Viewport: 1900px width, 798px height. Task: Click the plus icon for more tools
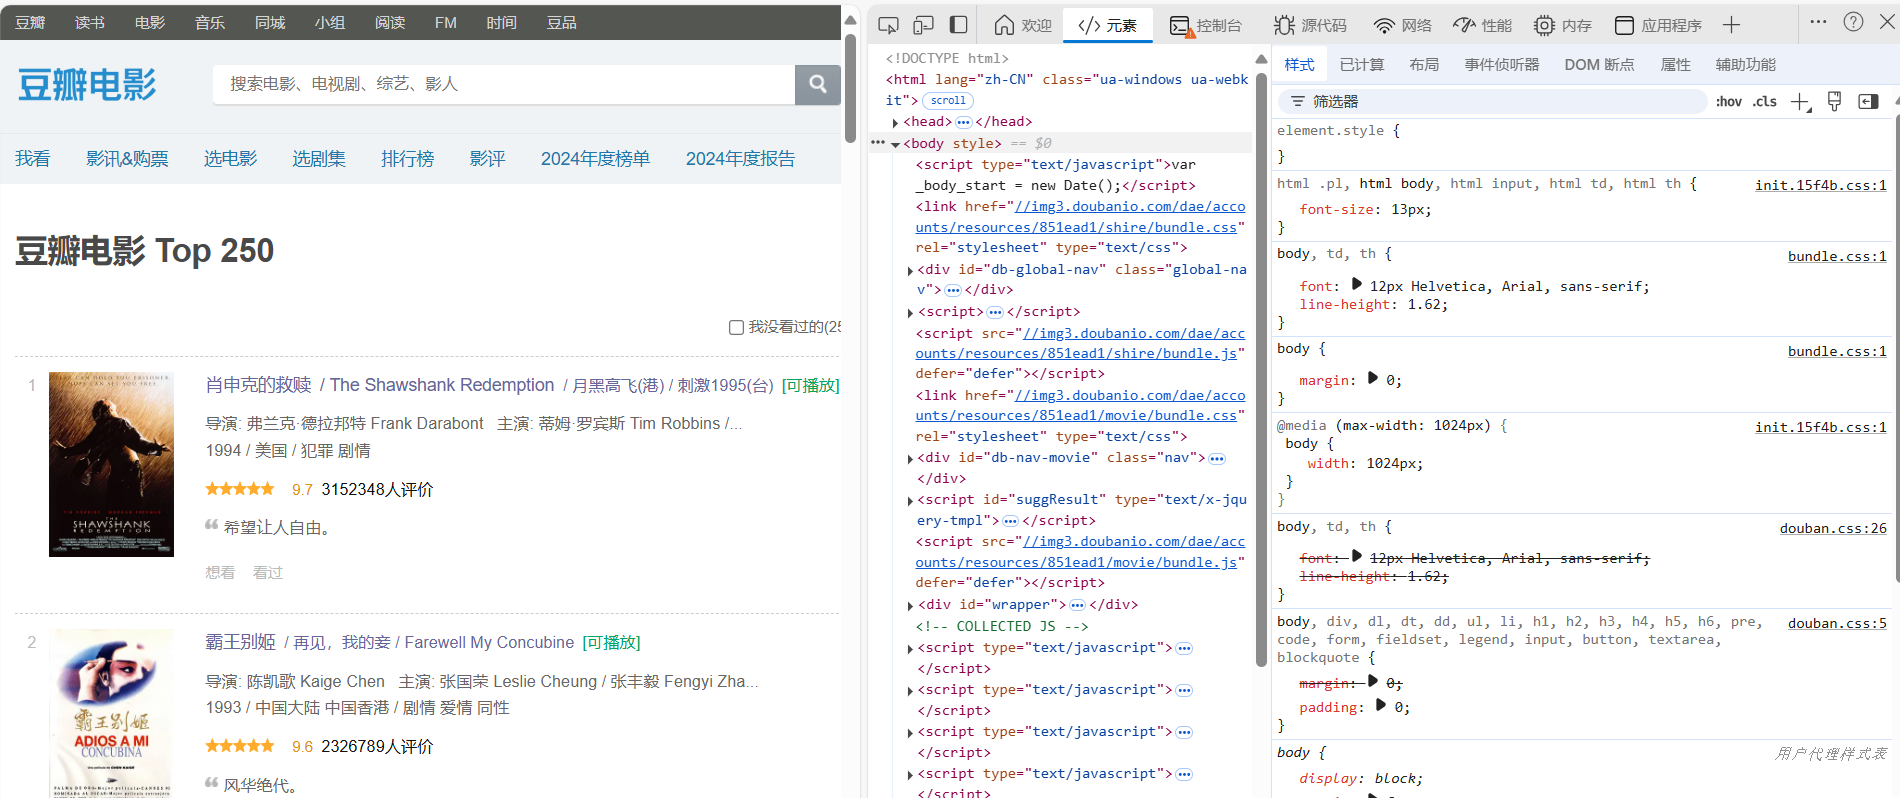[x=1732, y=25]
